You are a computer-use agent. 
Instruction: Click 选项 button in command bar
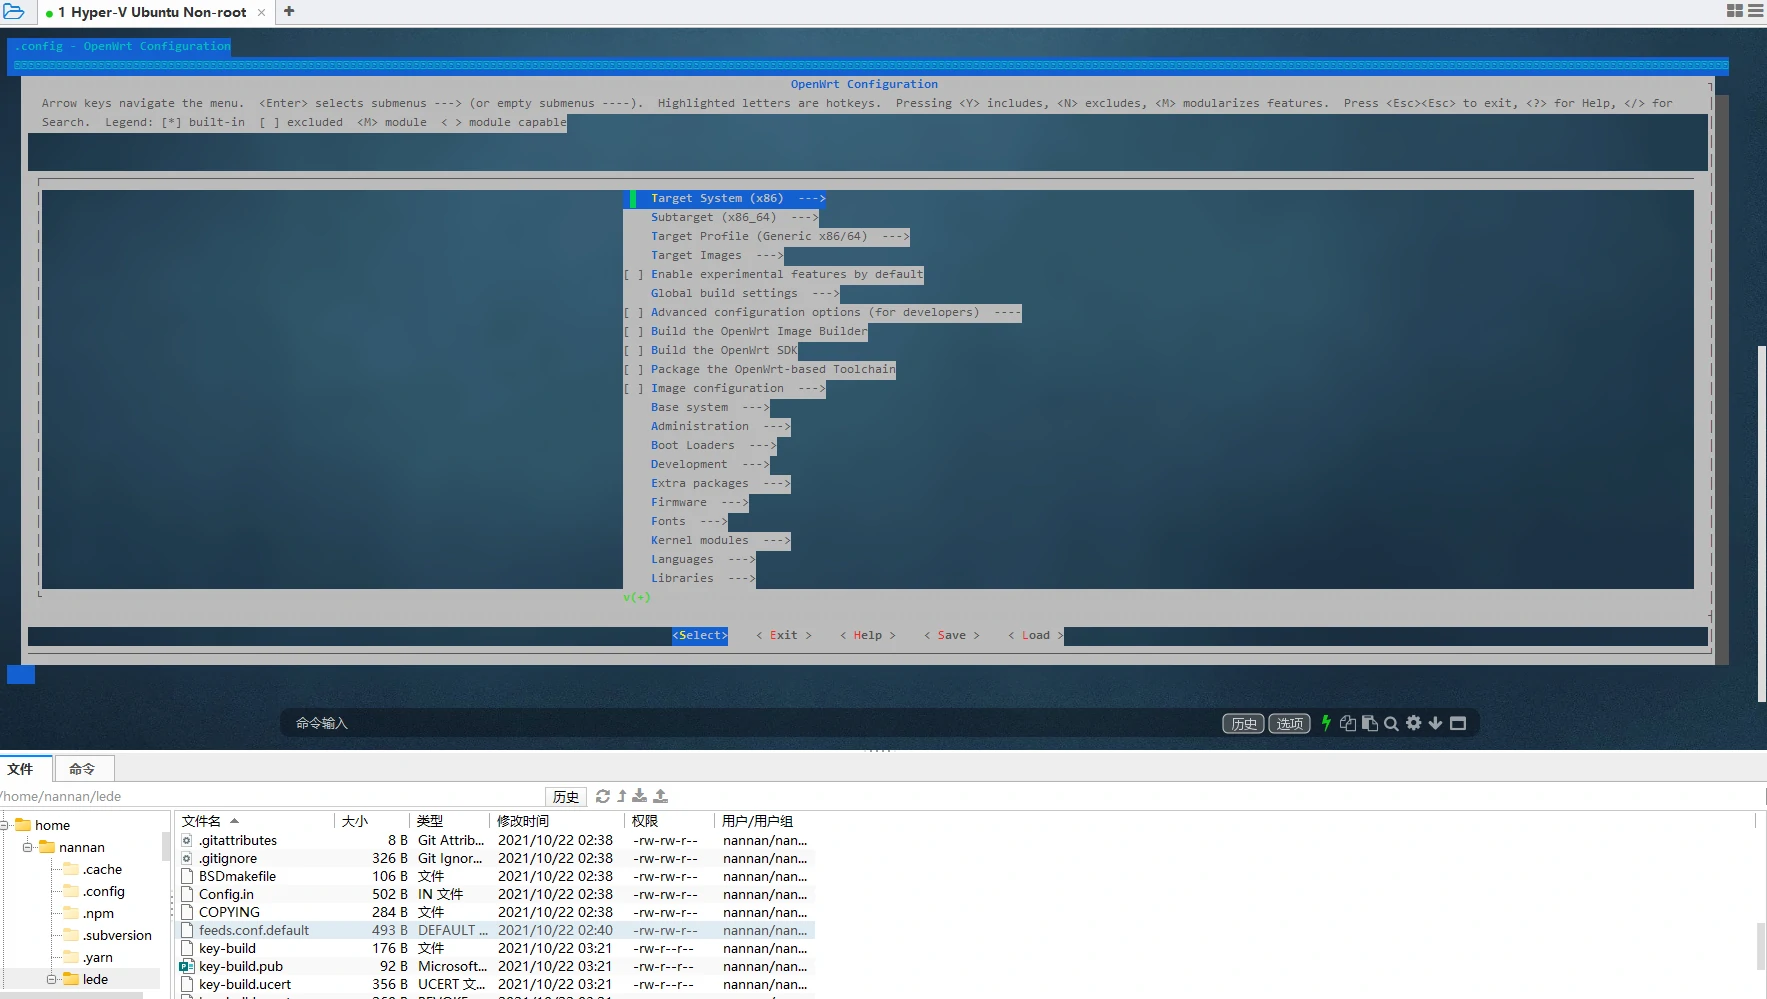tap(1290, 723)
